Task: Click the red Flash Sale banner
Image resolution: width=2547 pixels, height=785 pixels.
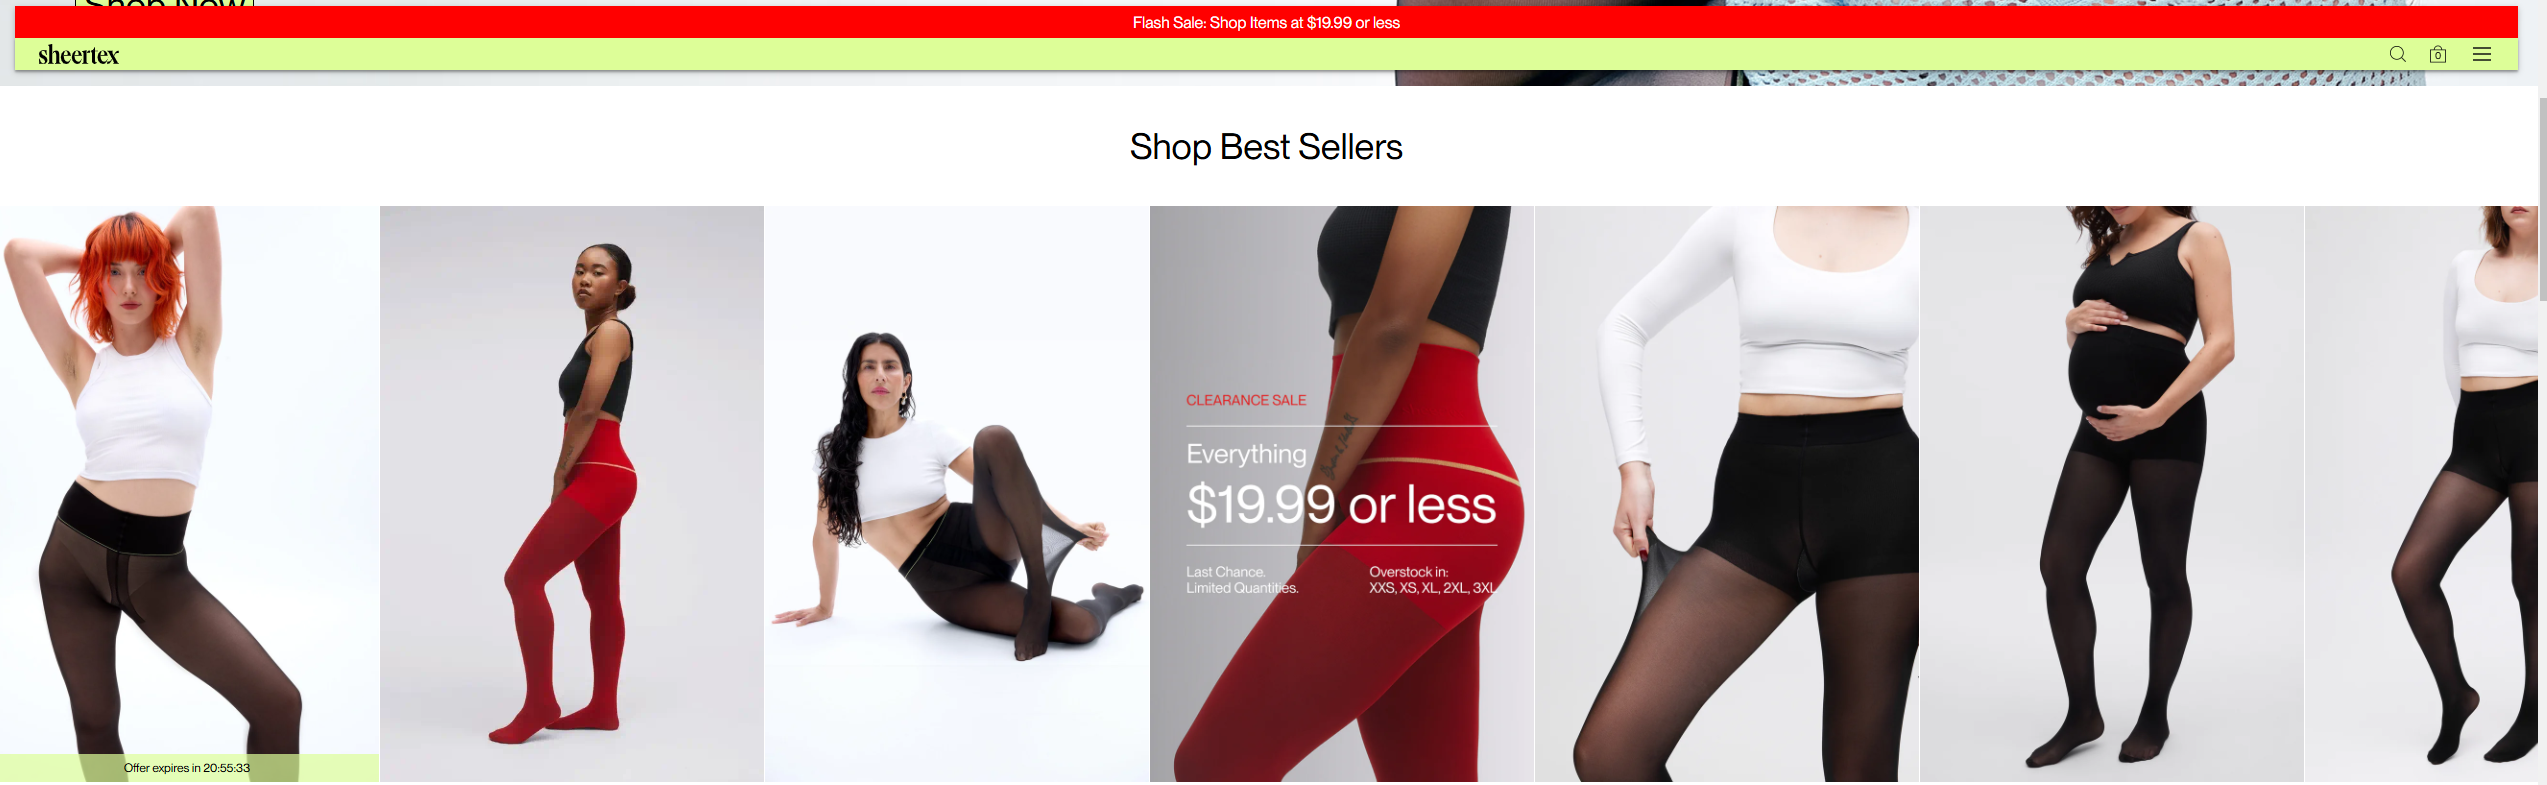Action: coord(1266,22)
